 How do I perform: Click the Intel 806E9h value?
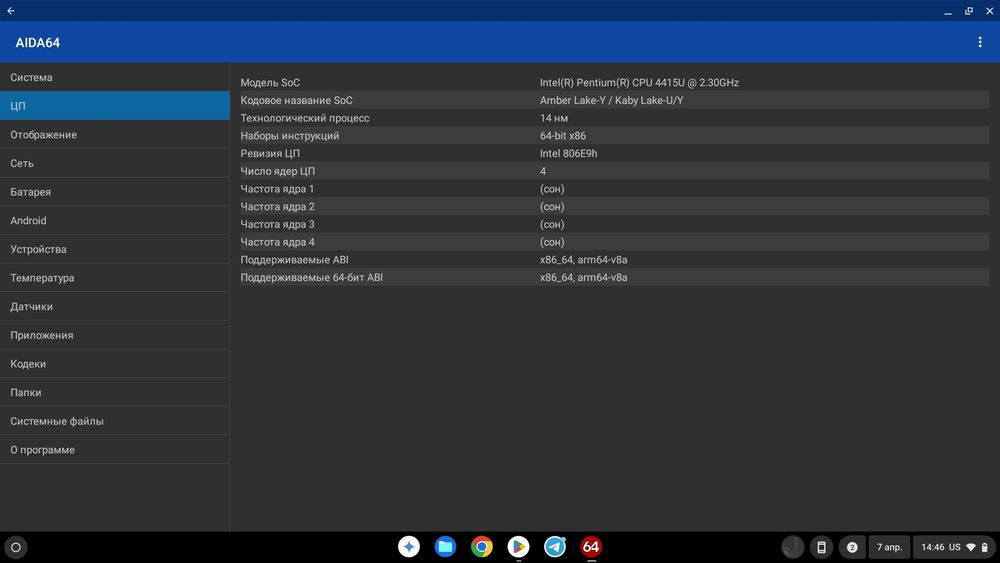(568, 154)
